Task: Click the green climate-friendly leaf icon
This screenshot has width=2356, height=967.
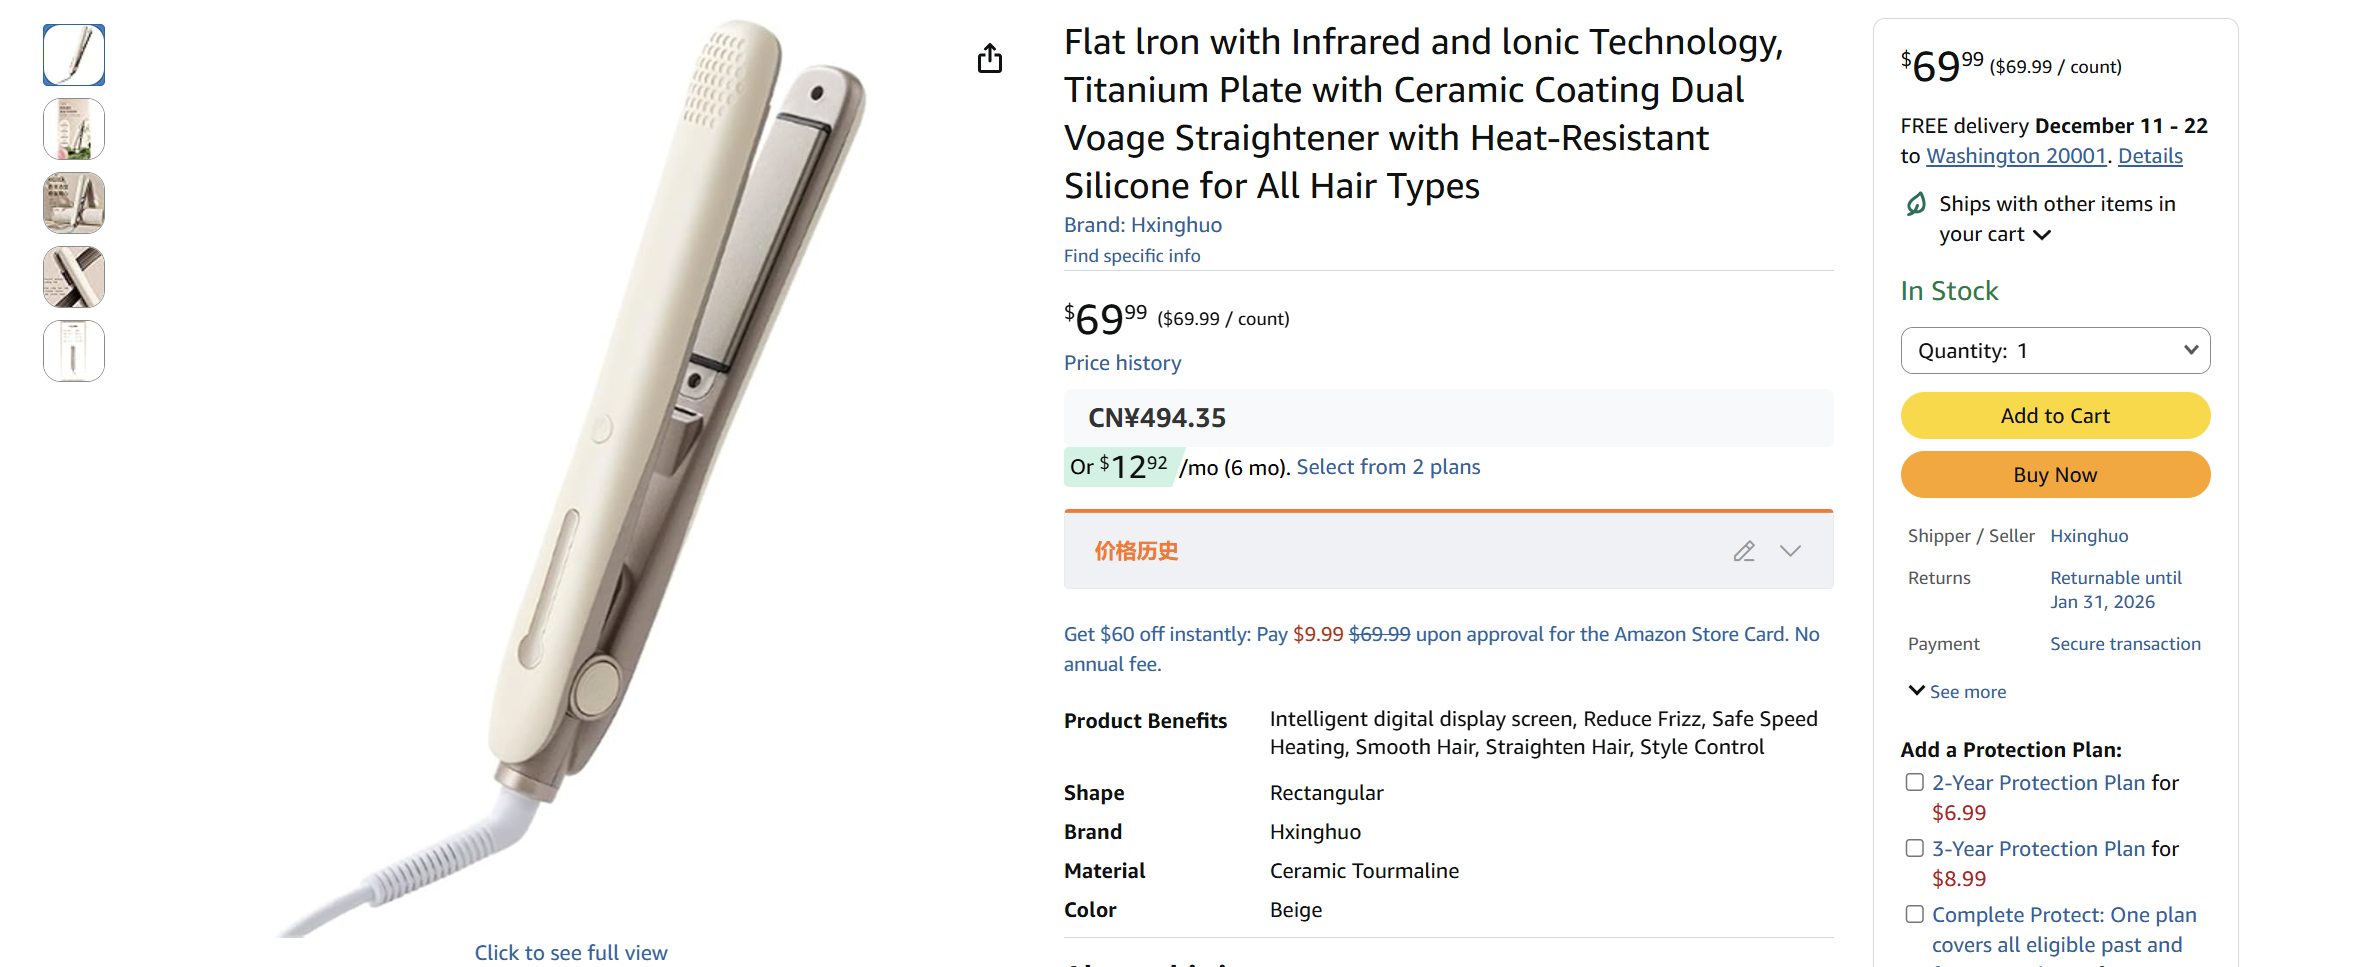Action: 1915,203
